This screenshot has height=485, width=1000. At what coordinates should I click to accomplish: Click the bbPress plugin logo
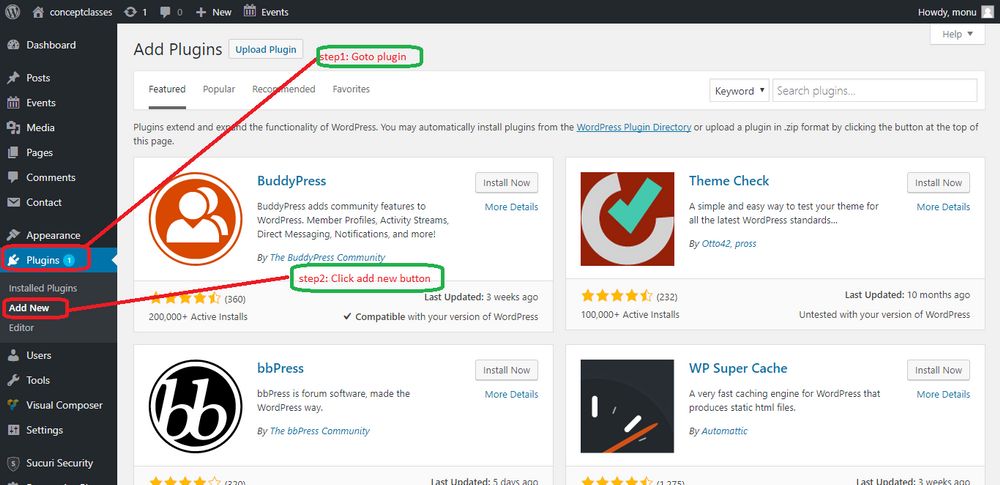click(196, 407)
